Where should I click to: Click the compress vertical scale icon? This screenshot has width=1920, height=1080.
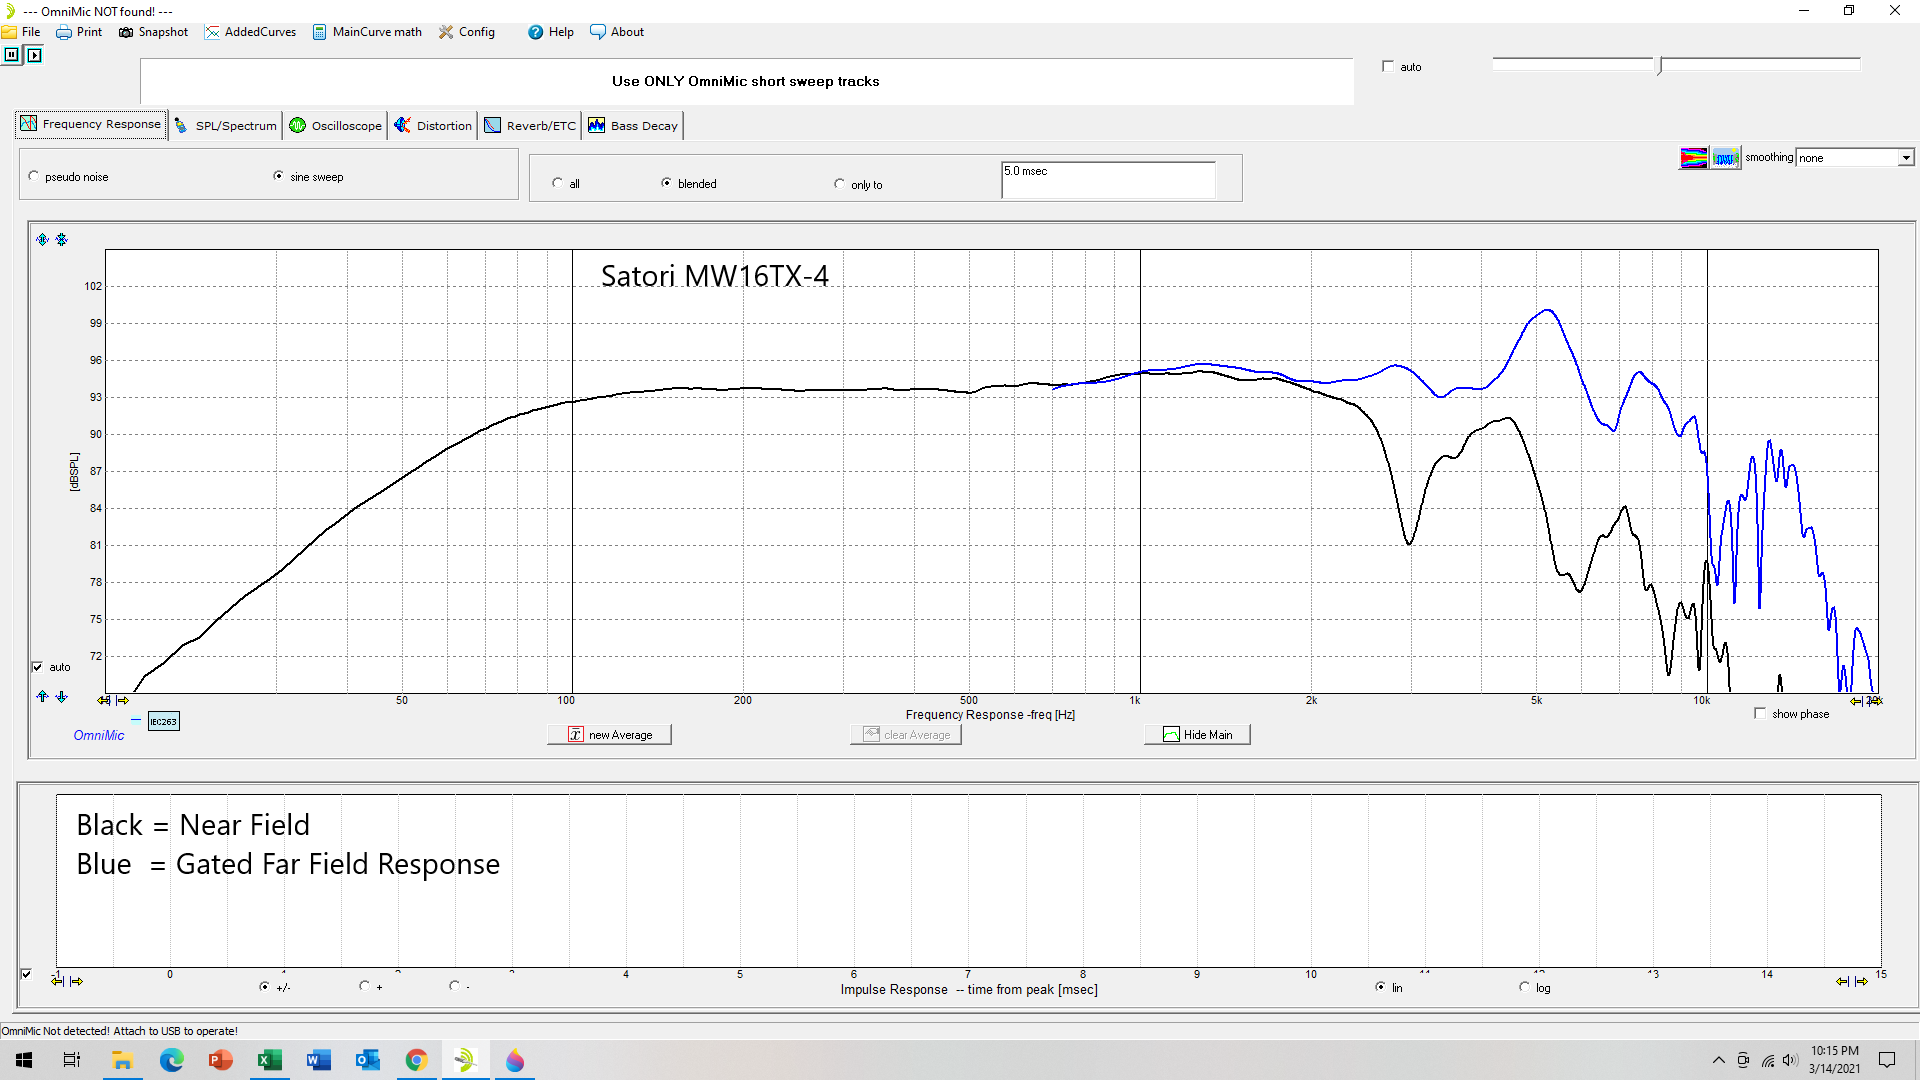click(x=62, y=239)
